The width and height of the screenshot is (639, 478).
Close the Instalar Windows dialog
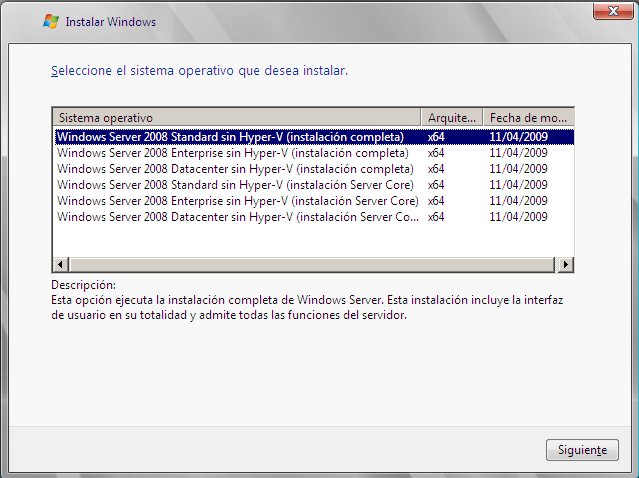pos(613,11)
